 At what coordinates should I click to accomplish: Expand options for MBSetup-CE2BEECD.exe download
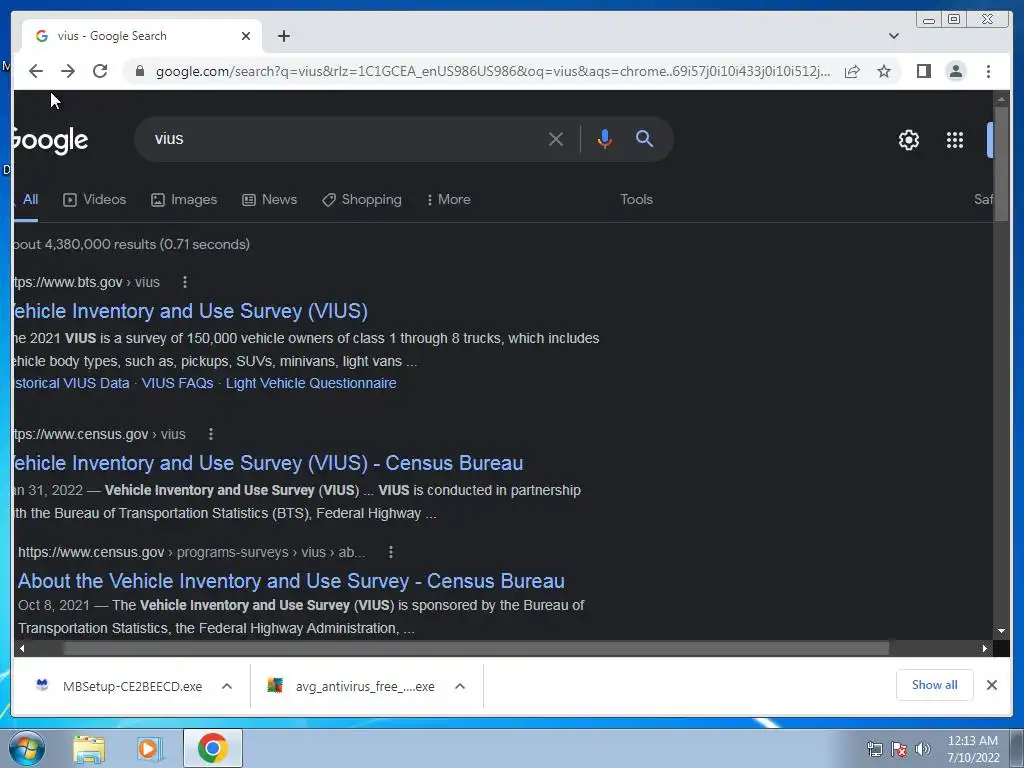227,686
